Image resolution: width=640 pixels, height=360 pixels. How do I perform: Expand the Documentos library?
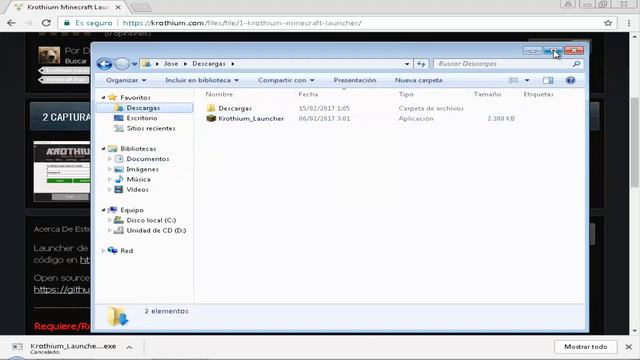coord(109,159)
